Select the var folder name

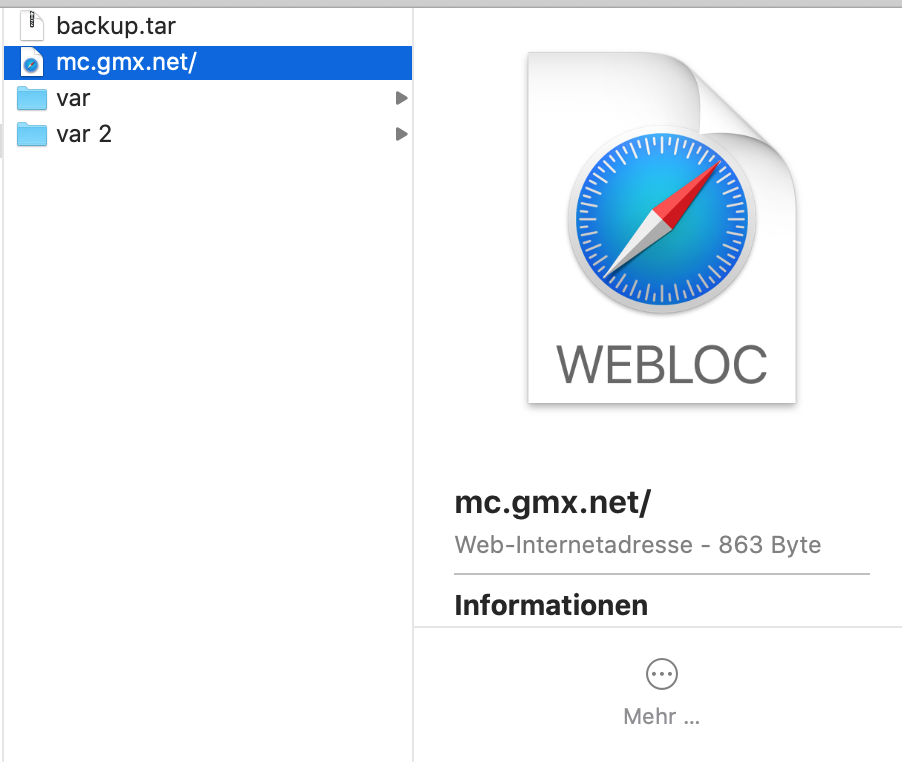pos(74,98)
